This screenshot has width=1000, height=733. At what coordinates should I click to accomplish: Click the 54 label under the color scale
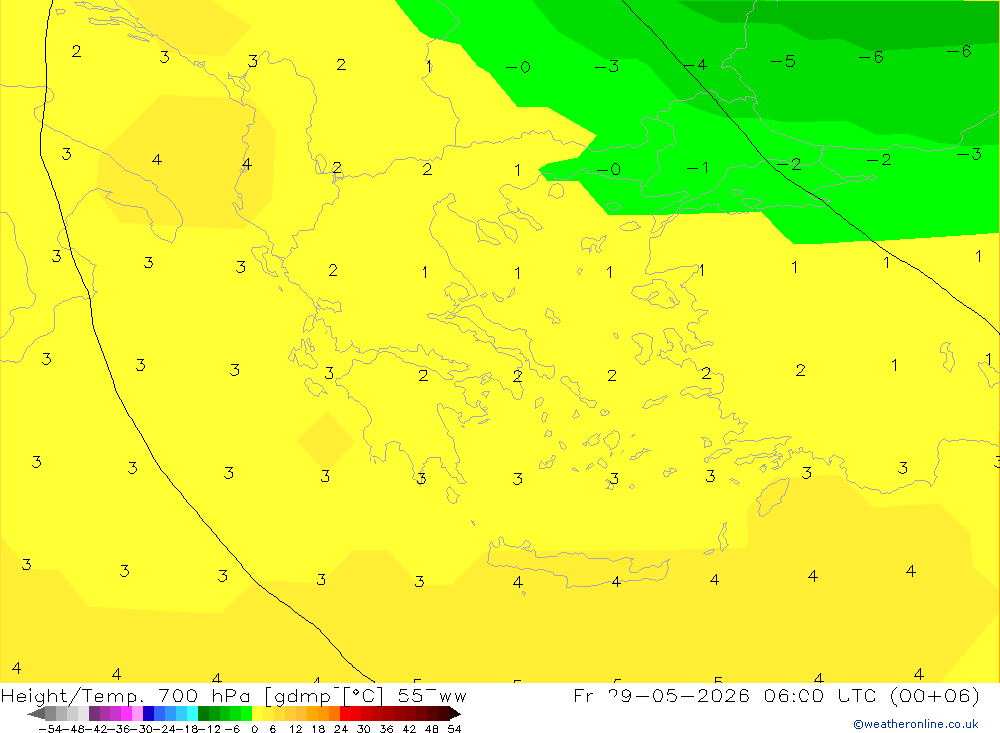point(454,729)
